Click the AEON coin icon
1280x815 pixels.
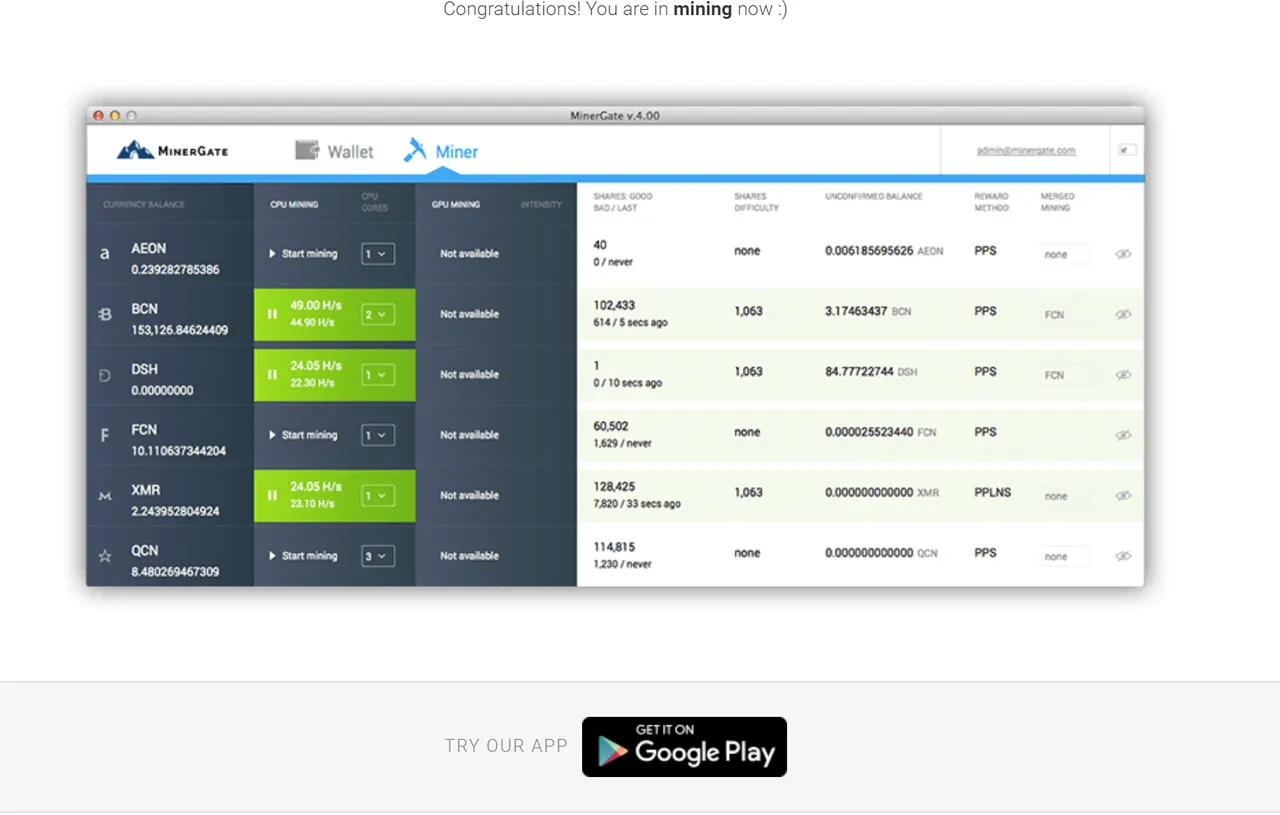click(105, 254)
